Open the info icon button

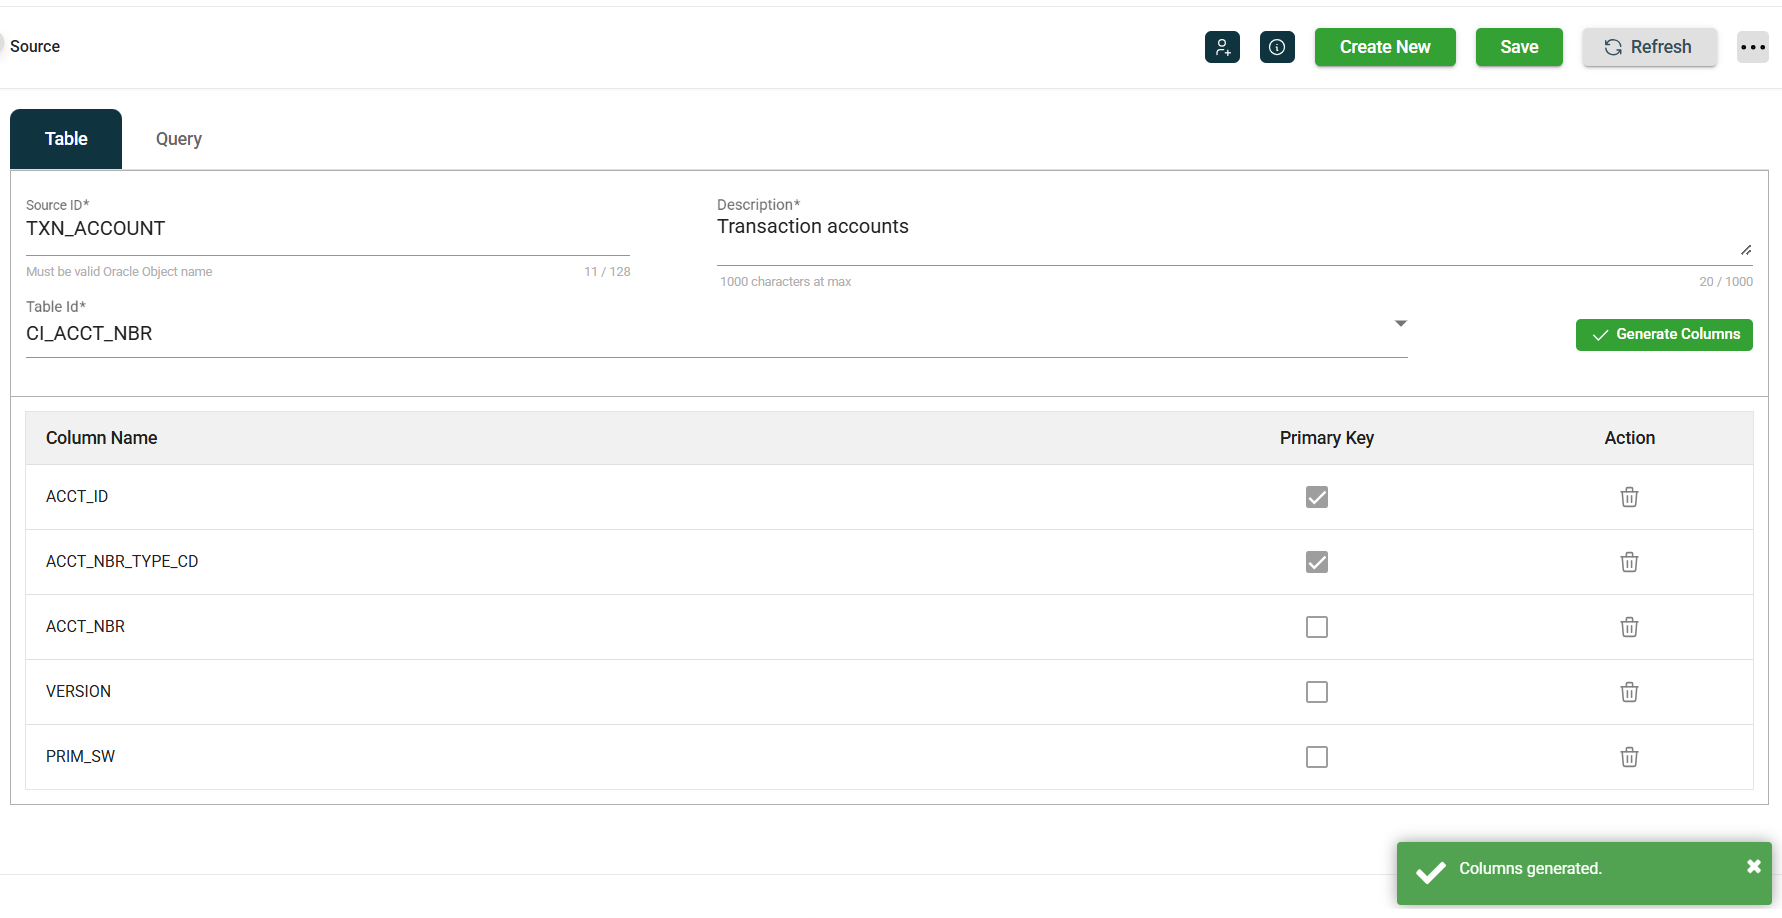pos(1277,47)
